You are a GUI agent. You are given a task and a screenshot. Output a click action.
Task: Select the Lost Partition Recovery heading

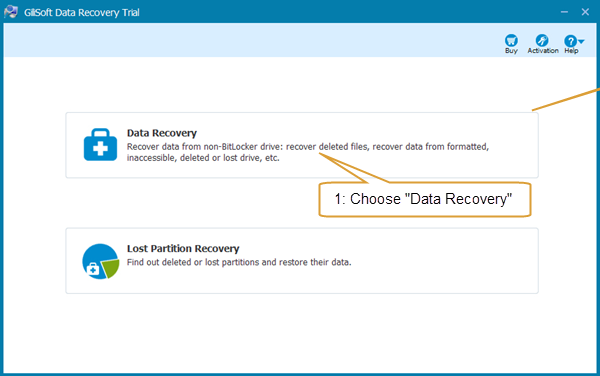[183, 248]
